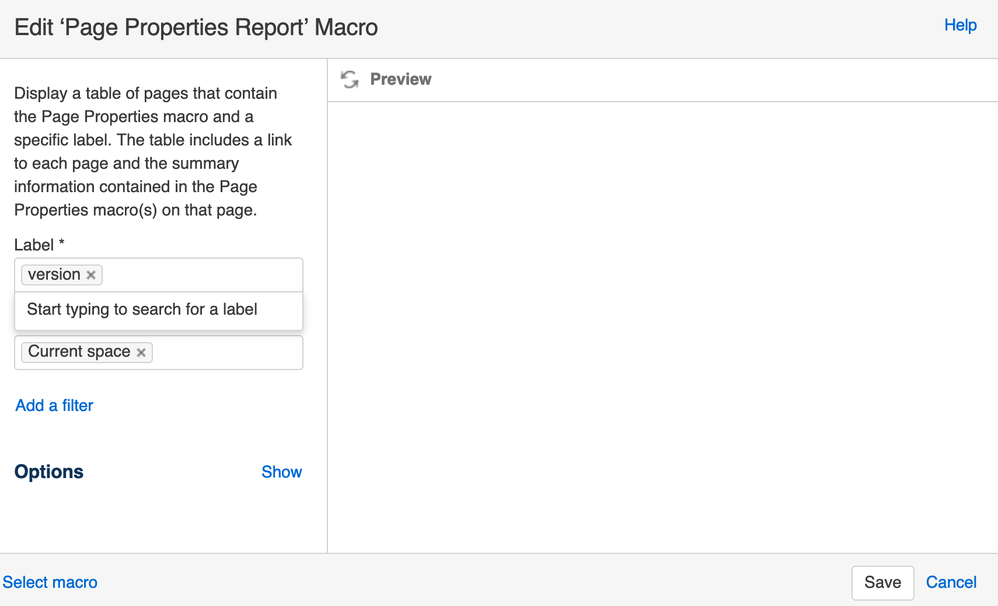Click 'Start typing to search for a label' hint
This screenshot has width=998, height=606.
click(x=142, y=309)
